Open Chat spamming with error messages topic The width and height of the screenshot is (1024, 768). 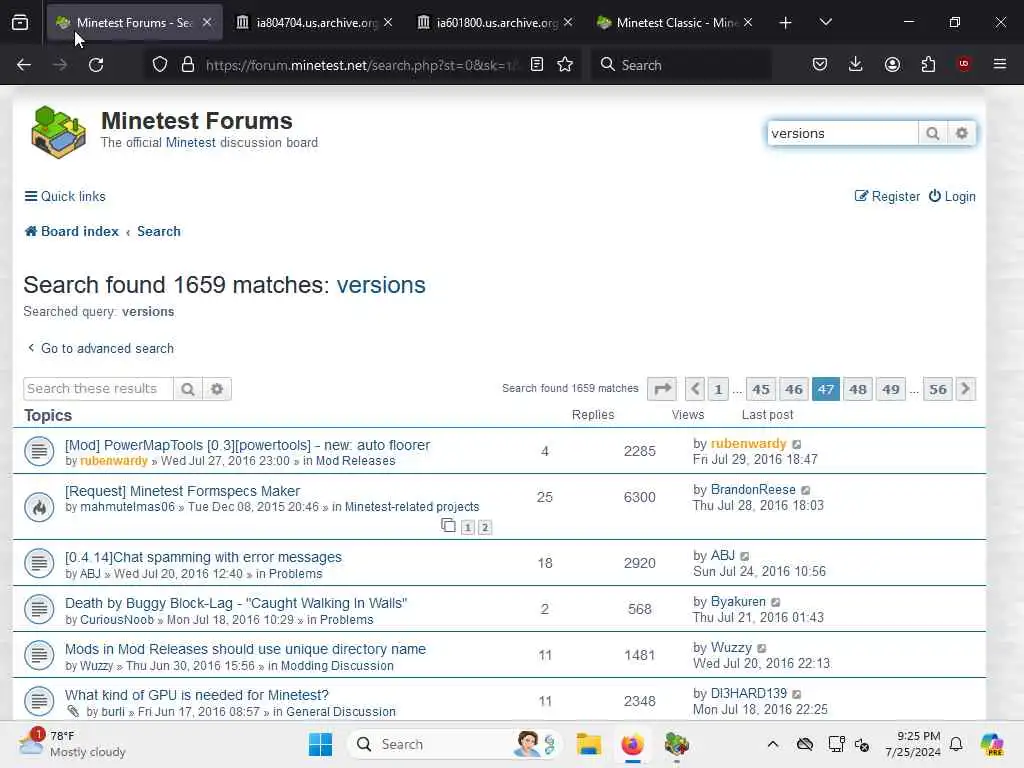tap(203, 557)
